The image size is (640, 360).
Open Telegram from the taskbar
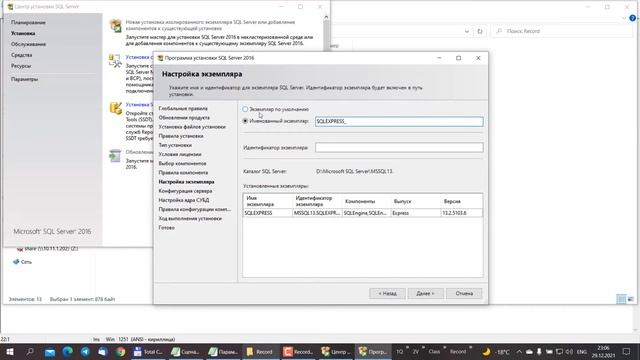pos(85,351)
